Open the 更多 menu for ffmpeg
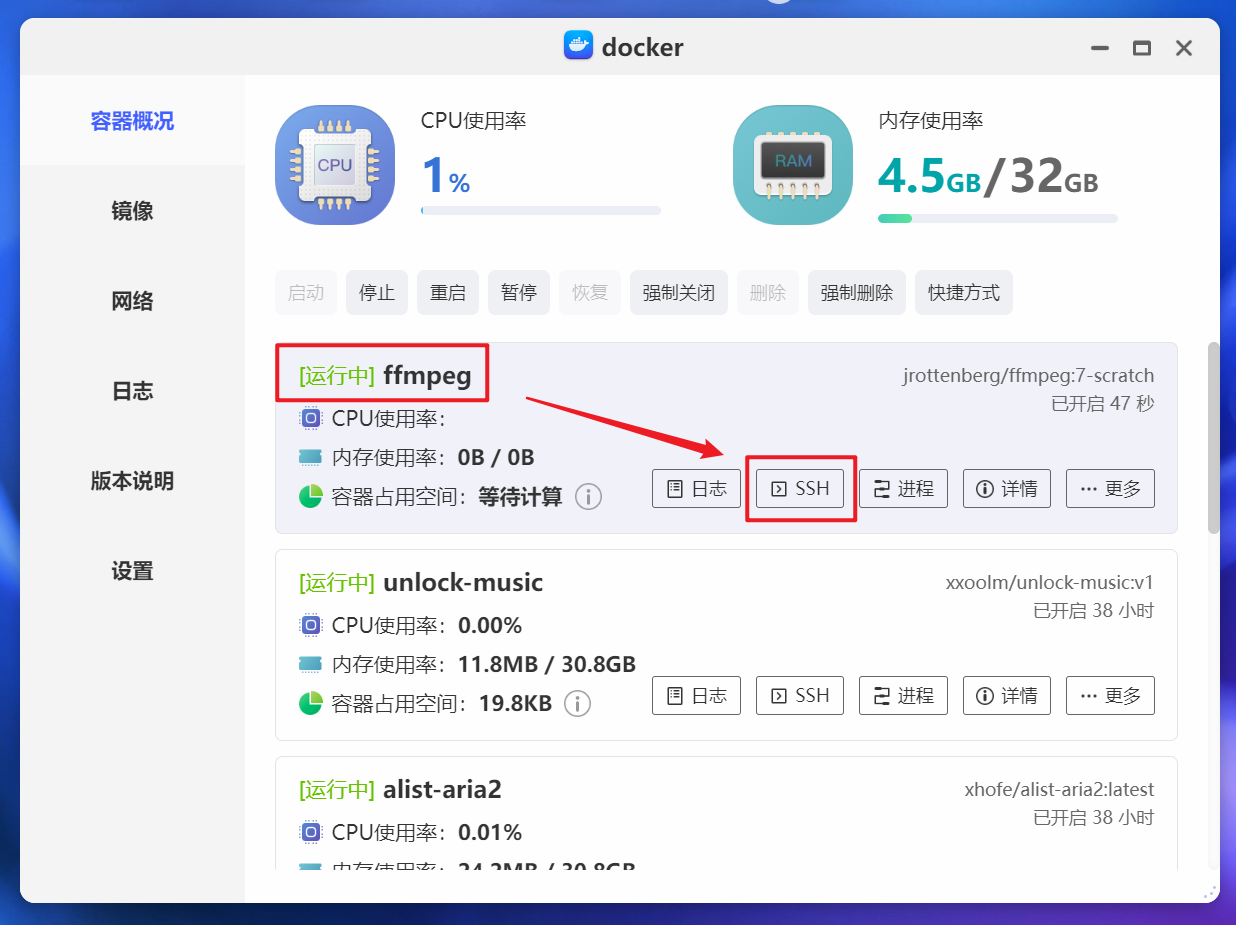The image size is (1236, 925). (1110, 489)
